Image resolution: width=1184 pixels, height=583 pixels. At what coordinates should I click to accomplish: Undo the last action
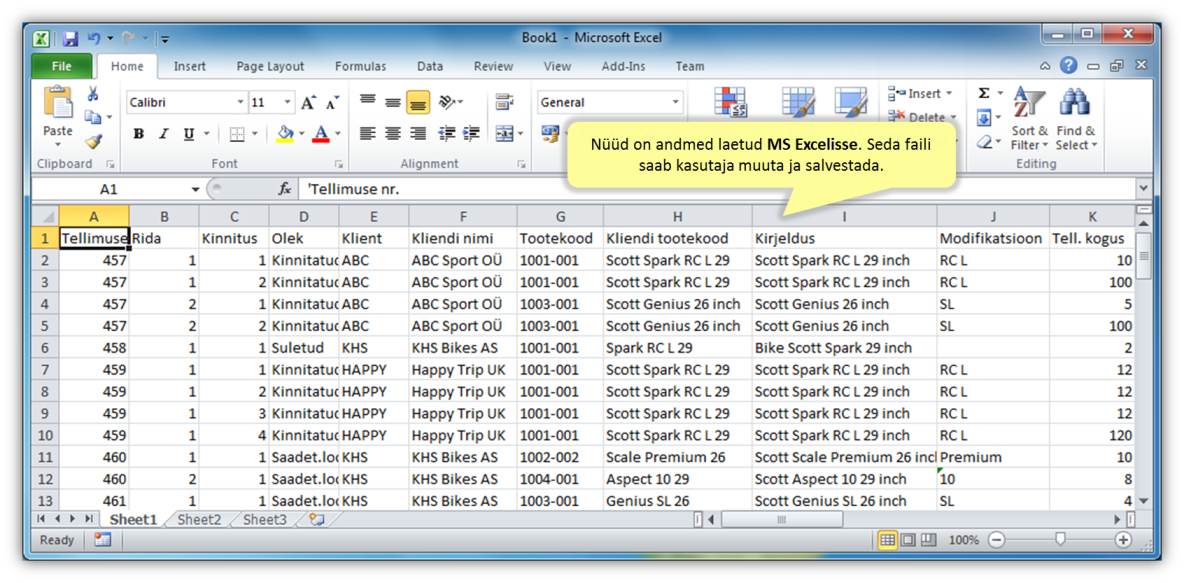(x=94, y=38)
